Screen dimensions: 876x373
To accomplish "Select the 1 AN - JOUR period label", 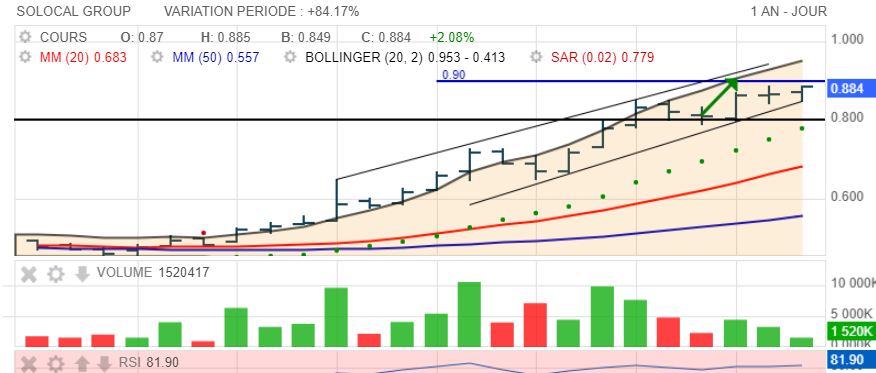I will point(789,11).
